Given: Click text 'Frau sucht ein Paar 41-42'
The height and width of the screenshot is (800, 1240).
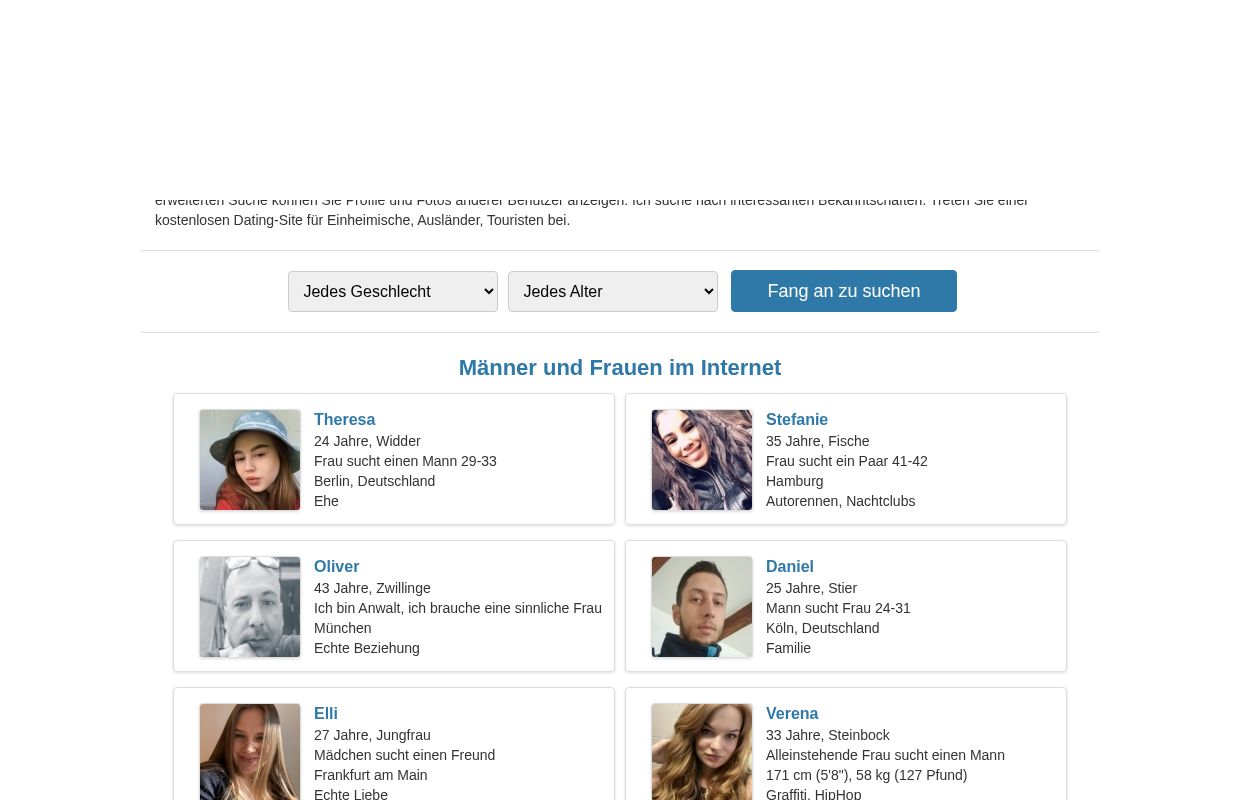Looking at the screenshot, I should click(x=847, y=461).
